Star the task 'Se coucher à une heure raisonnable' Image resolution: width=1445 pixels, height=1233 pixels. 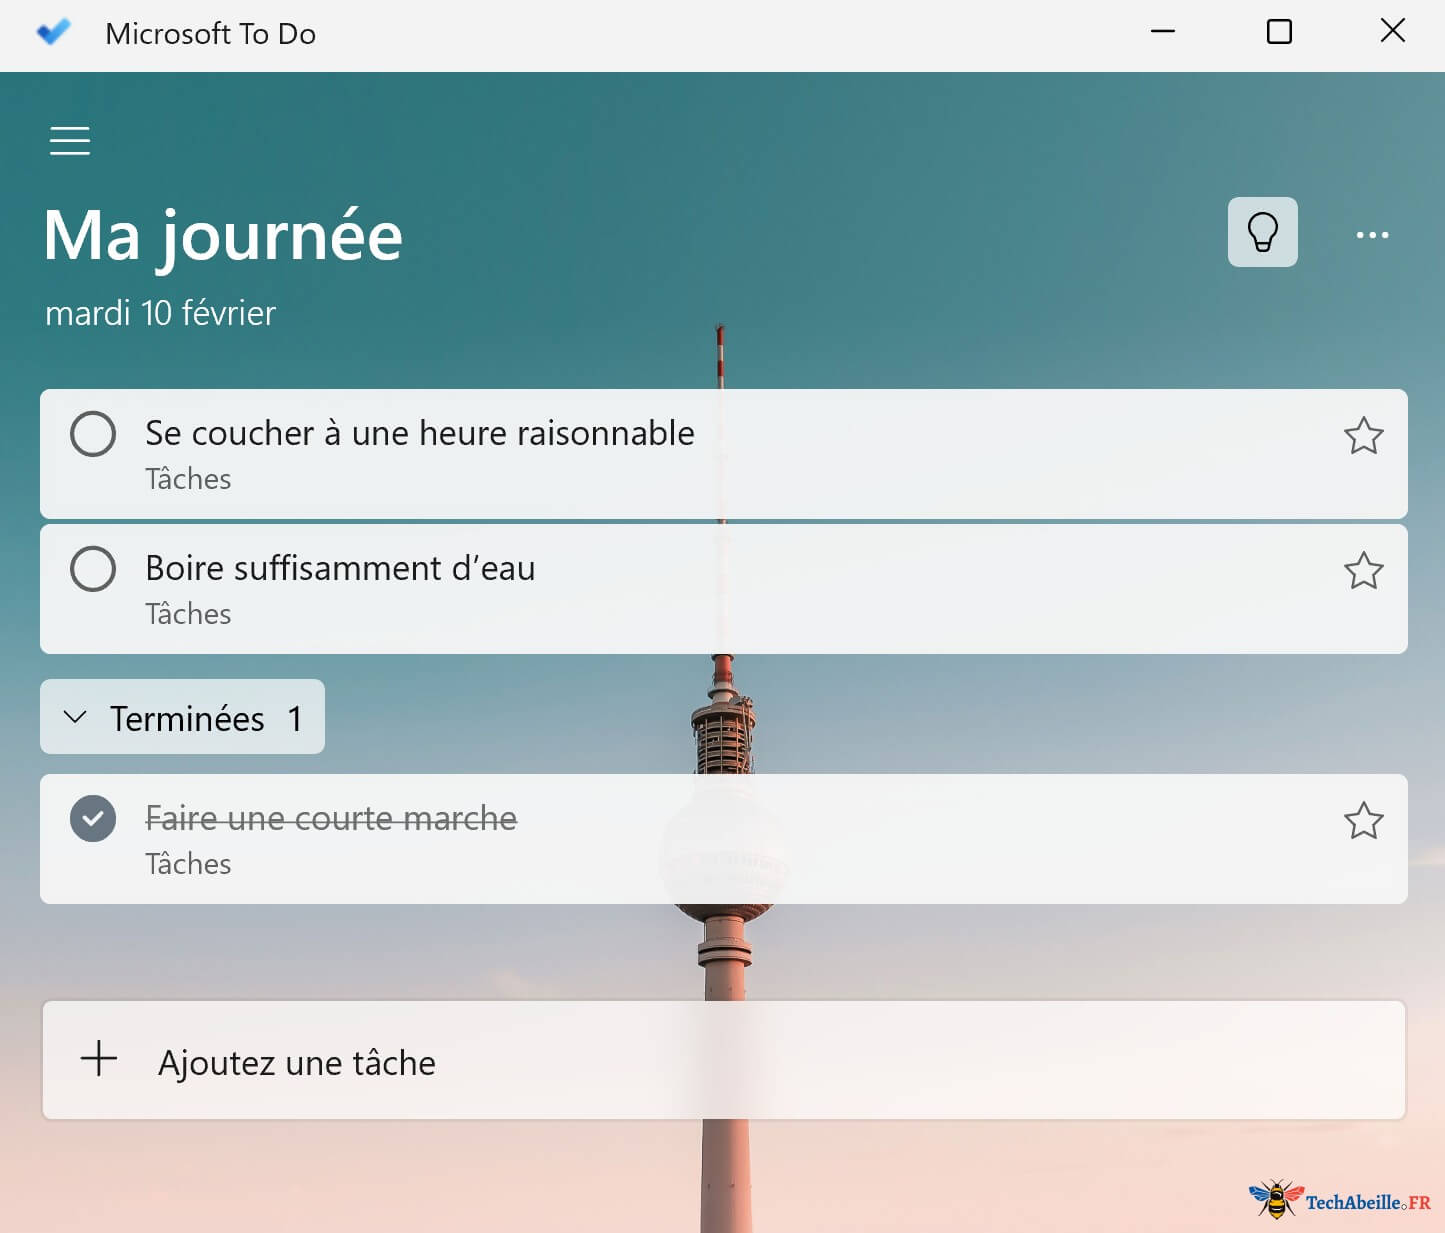click(1364, 436)
